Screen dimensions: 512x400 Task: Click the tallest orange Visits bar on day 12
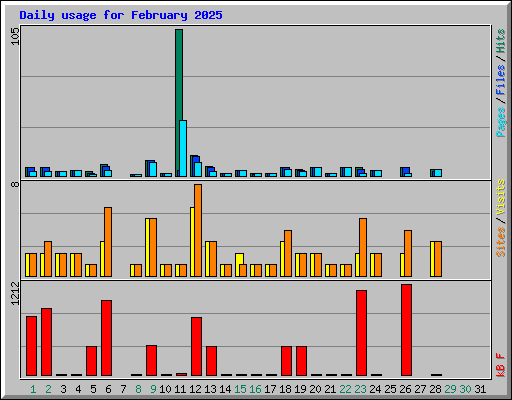pyautogui.click(x=198, y=231)
